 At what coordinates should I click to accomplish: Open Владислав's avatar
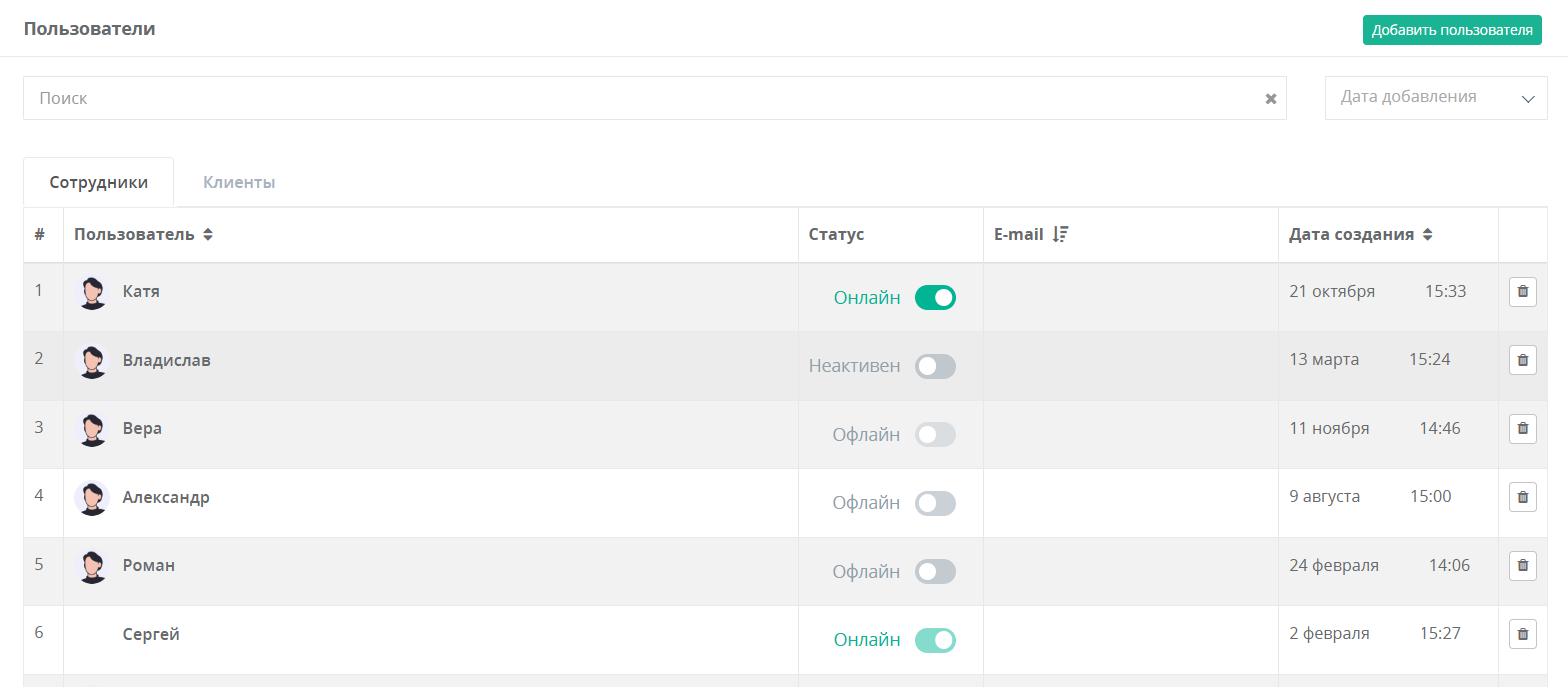coord(92,361)
